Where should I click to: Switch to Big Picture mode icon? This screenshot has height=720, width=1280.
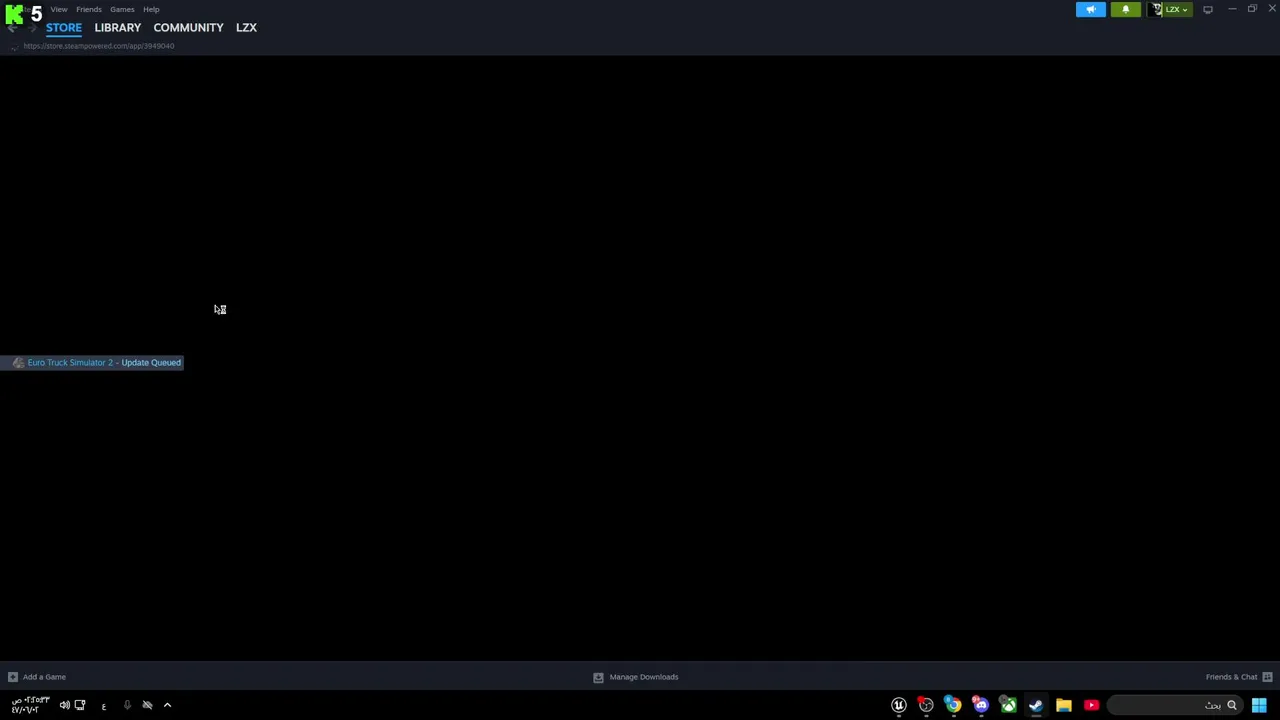click(x=1208, y=9)
